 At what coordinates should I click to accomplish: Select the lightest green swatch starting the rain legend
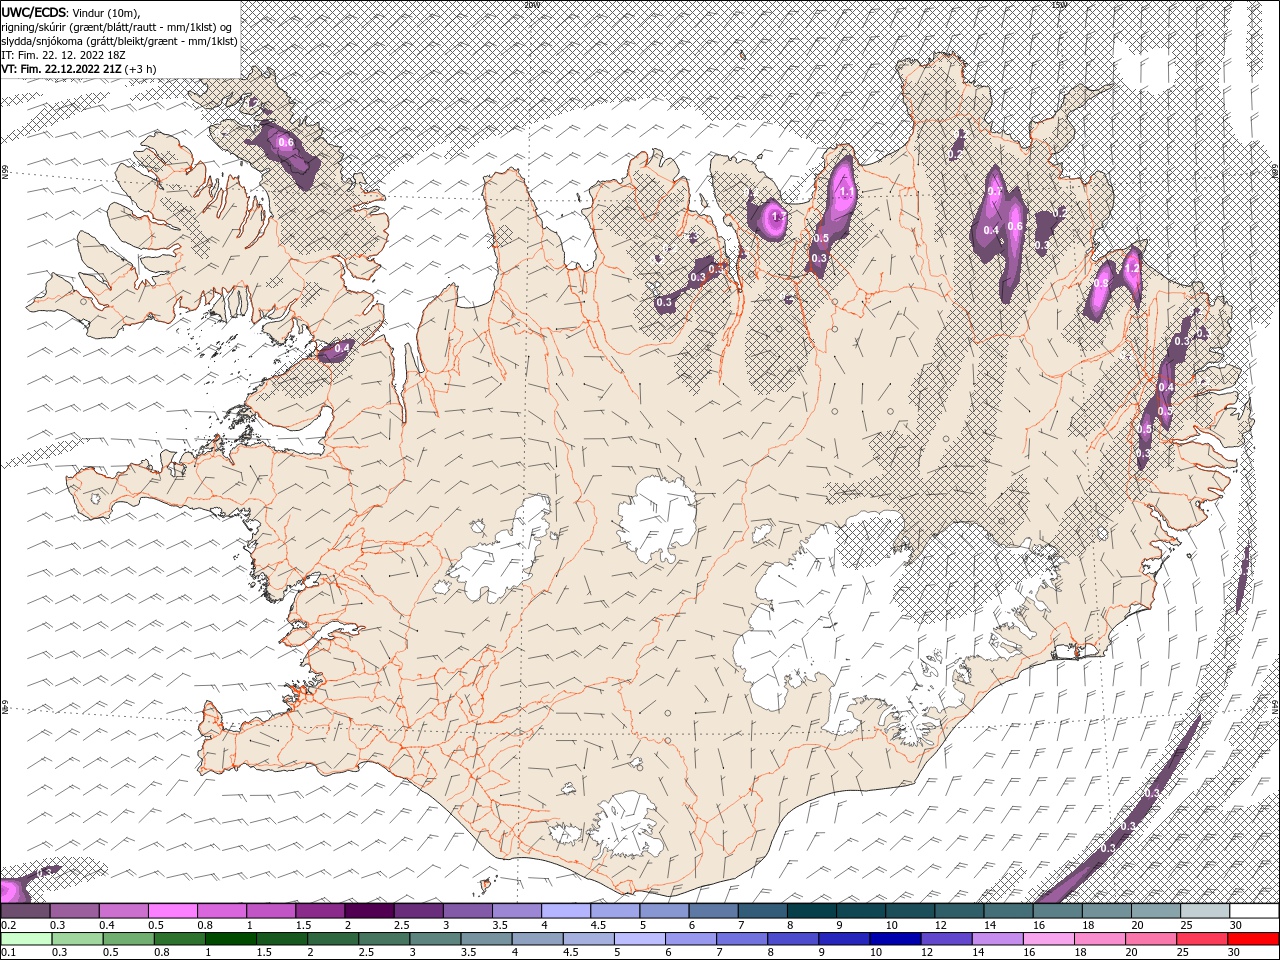[x=25, y=939]
